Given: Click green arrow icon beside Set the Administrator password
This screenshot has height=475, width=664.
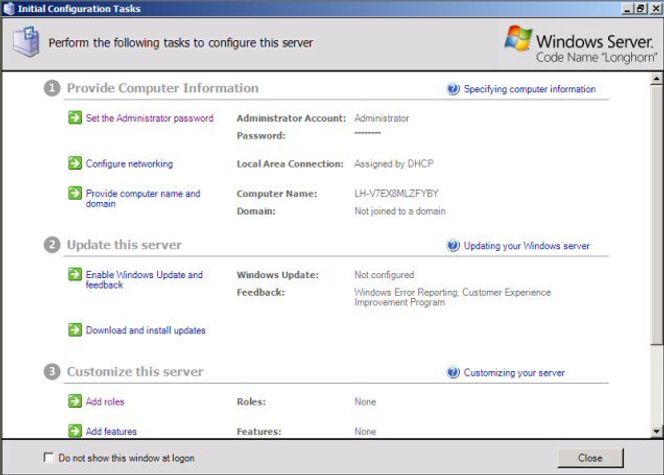Looking at the screenshot, I should coord(75,118).
